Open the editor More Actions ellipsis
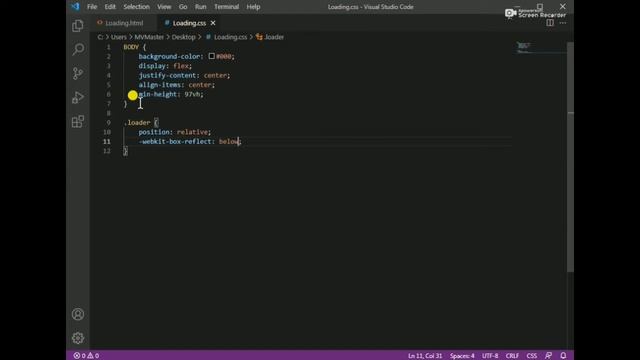The image size is (640, 360). pos(563,23)
